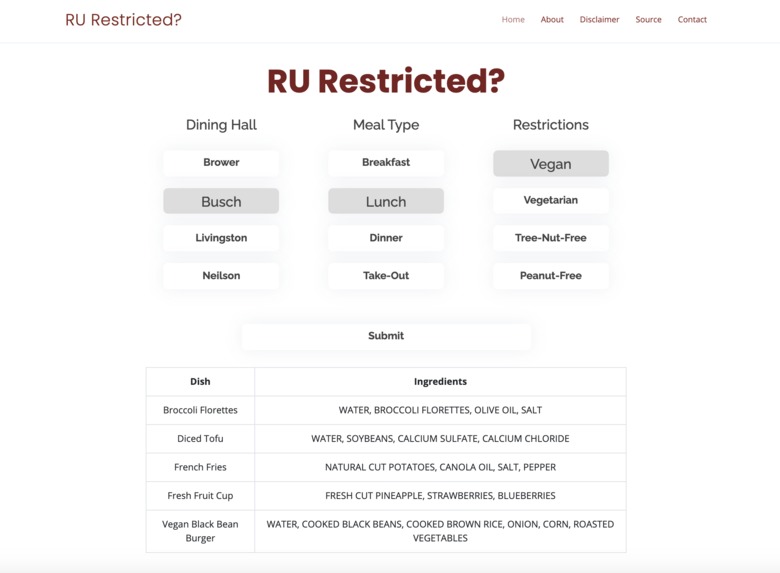Pick the Neilson dining hall
780x573 pixels.
[x=221, y=276]
